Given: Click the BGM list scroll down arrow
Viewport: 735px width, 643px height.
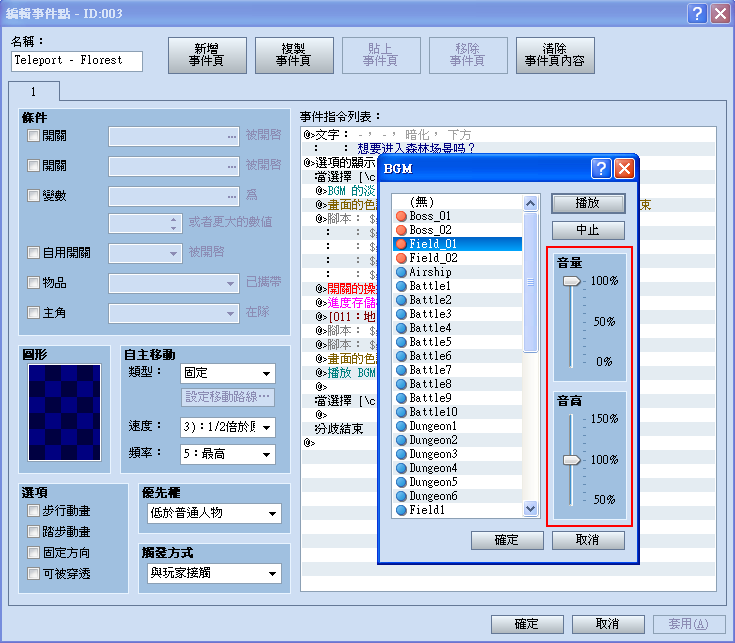Looking at the screenshot, I should (x=530, y=508).
